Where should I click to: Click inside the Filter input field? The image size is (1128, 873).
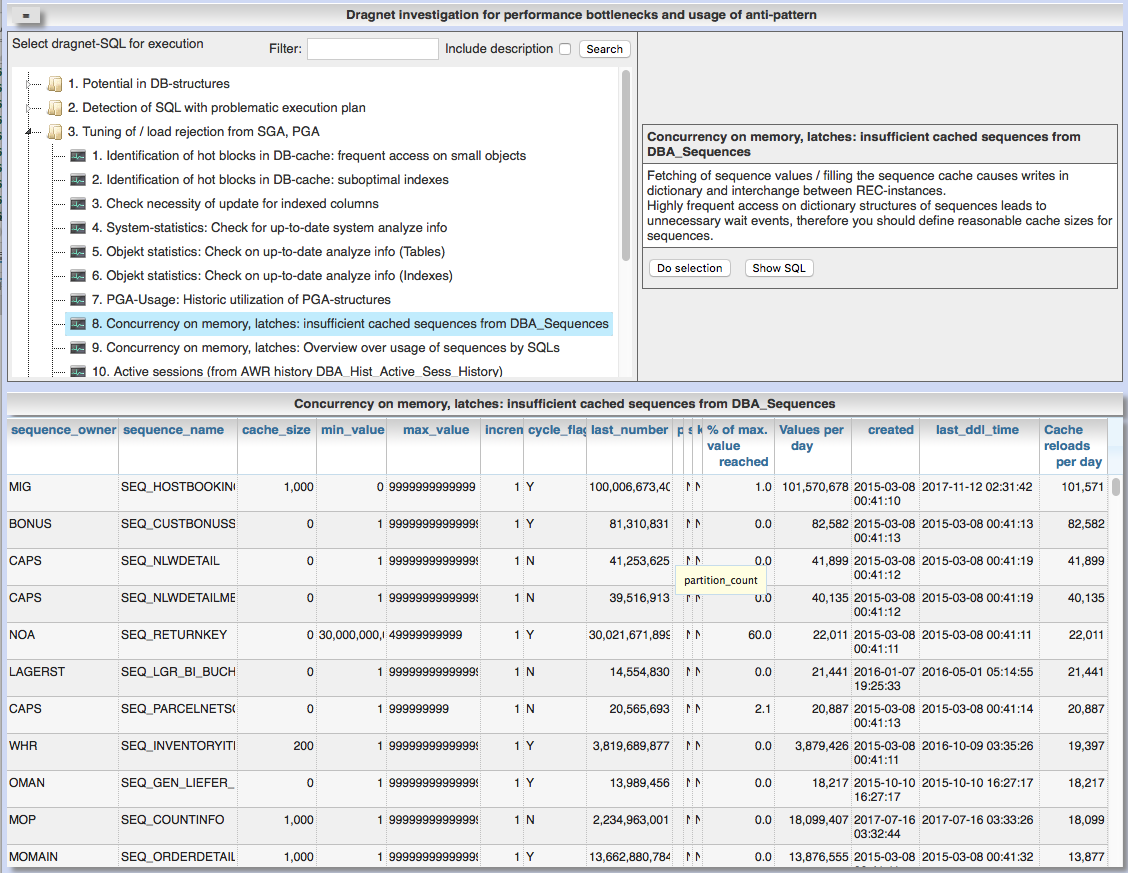point(373,48)
